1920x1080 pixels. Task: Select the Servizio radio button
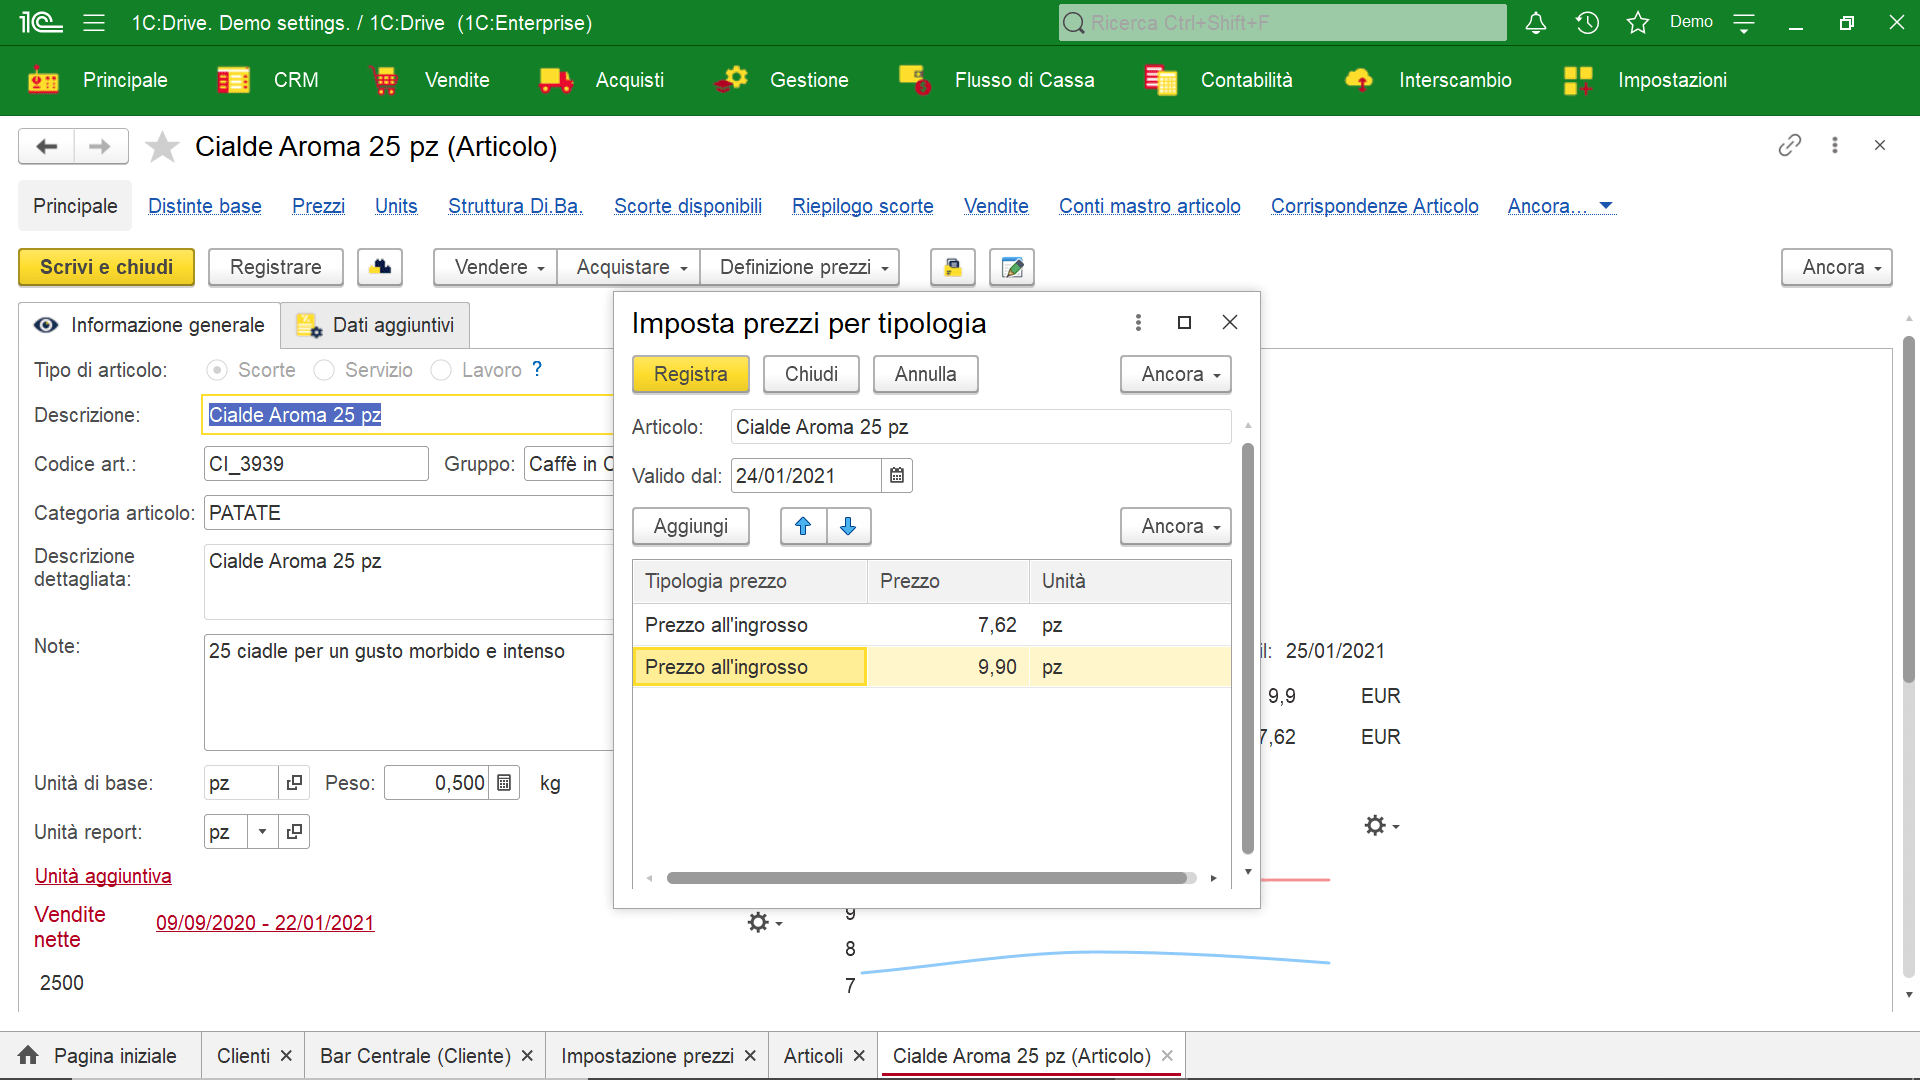(323, 371)
